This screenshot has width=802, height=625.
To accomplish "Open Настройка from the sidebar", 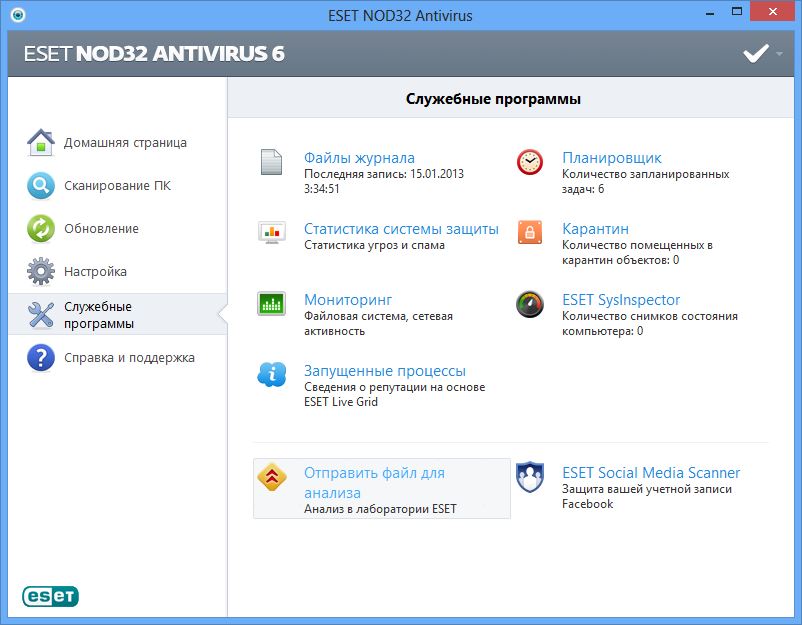I will (95, 272).
